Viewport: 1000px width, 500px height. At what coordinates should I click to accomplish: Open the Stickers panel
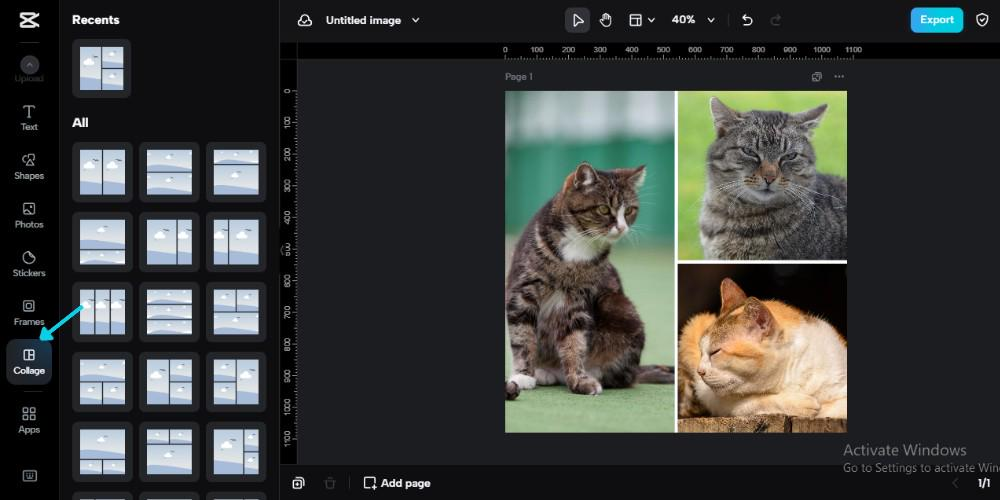(29, 263)
